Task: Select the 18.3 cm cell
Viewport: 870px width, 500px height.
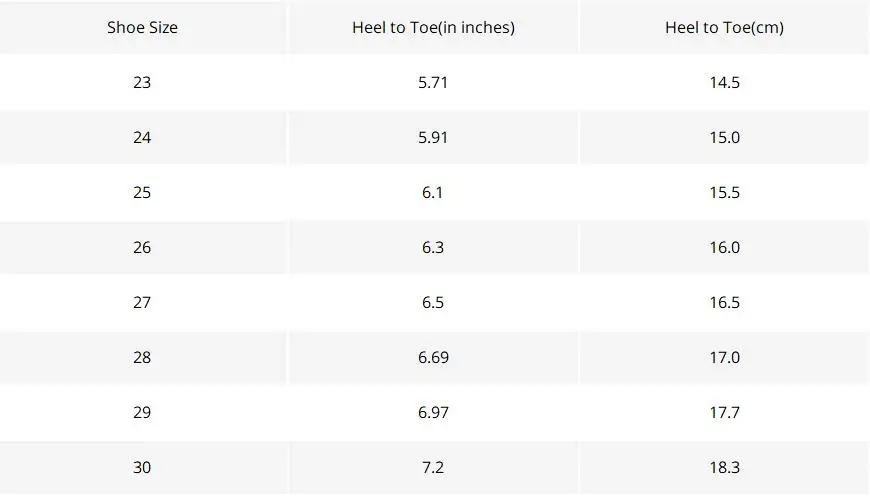Action: 724,467
